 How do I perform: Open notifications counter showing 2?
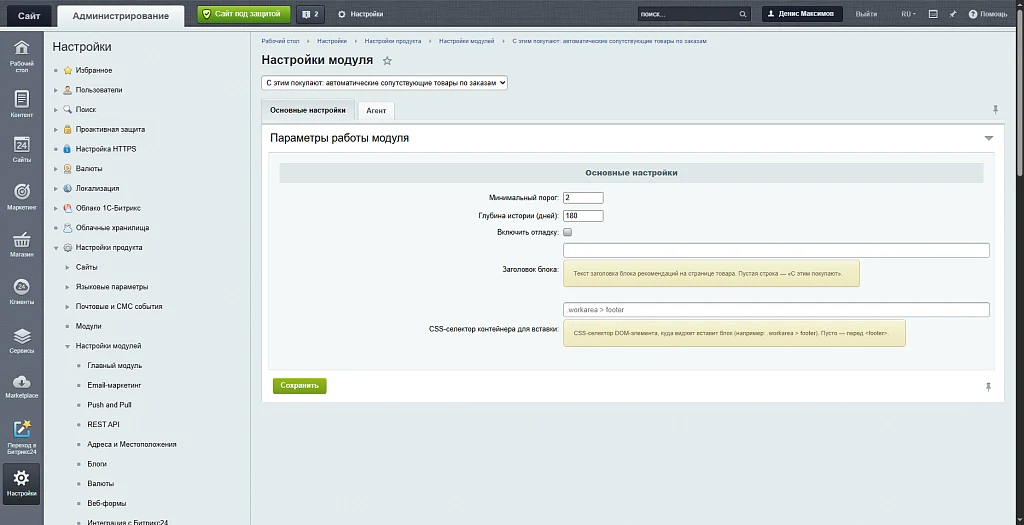pos(310,14)
